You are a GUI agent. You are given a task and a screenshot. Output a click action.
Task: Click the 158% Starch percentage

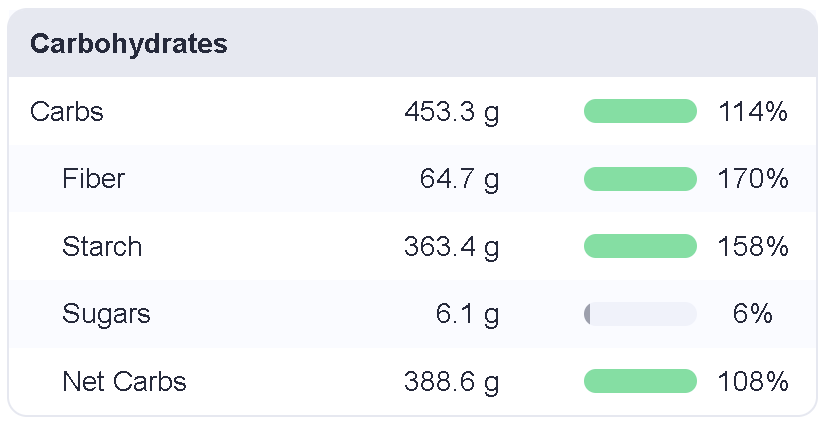point(753,246)
